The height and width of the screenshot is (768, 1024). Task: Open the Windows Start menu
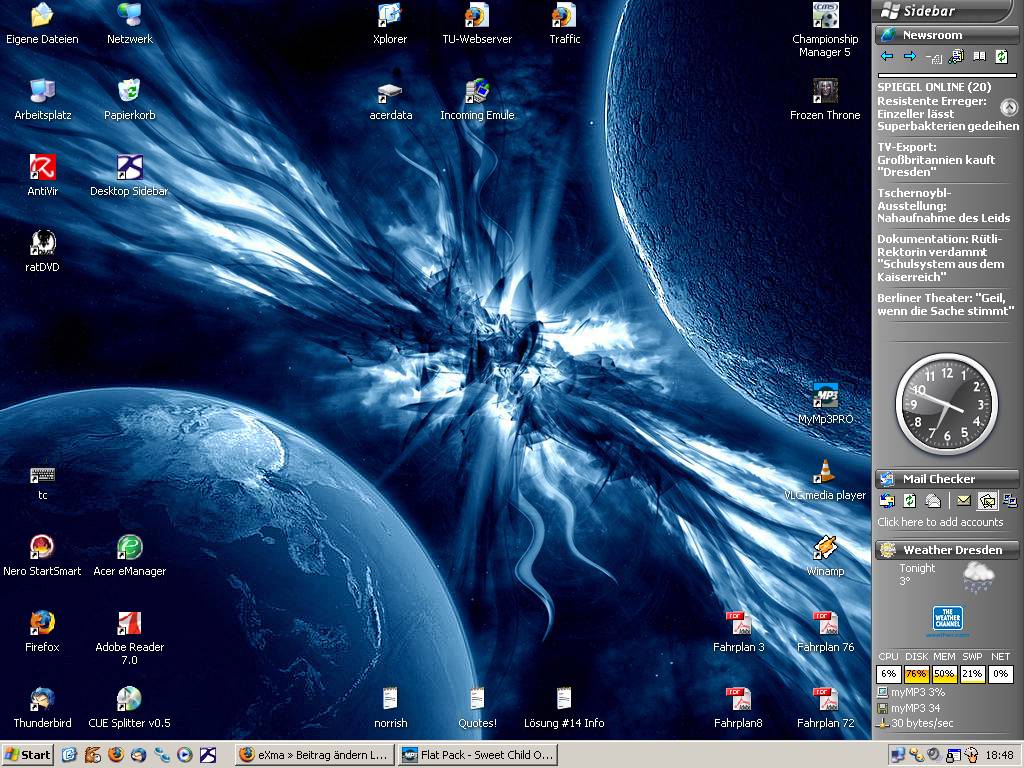27,755
